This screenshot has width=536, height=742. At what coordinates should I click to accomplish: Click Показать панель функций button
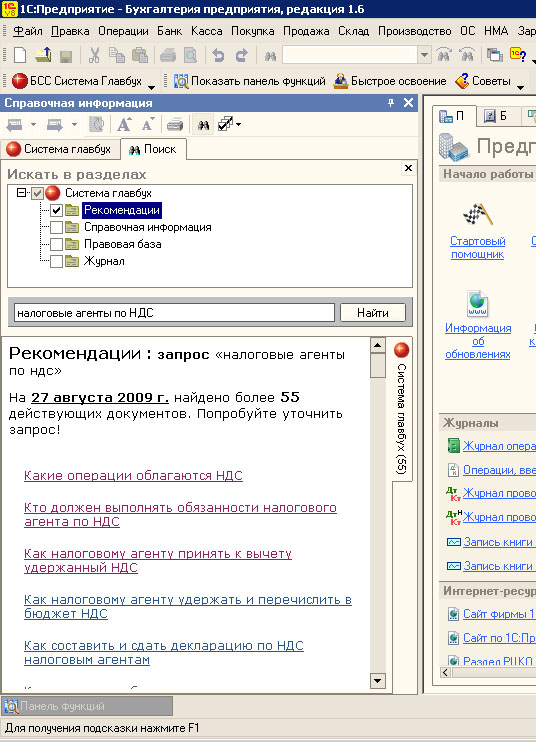(x=250, y=81)
